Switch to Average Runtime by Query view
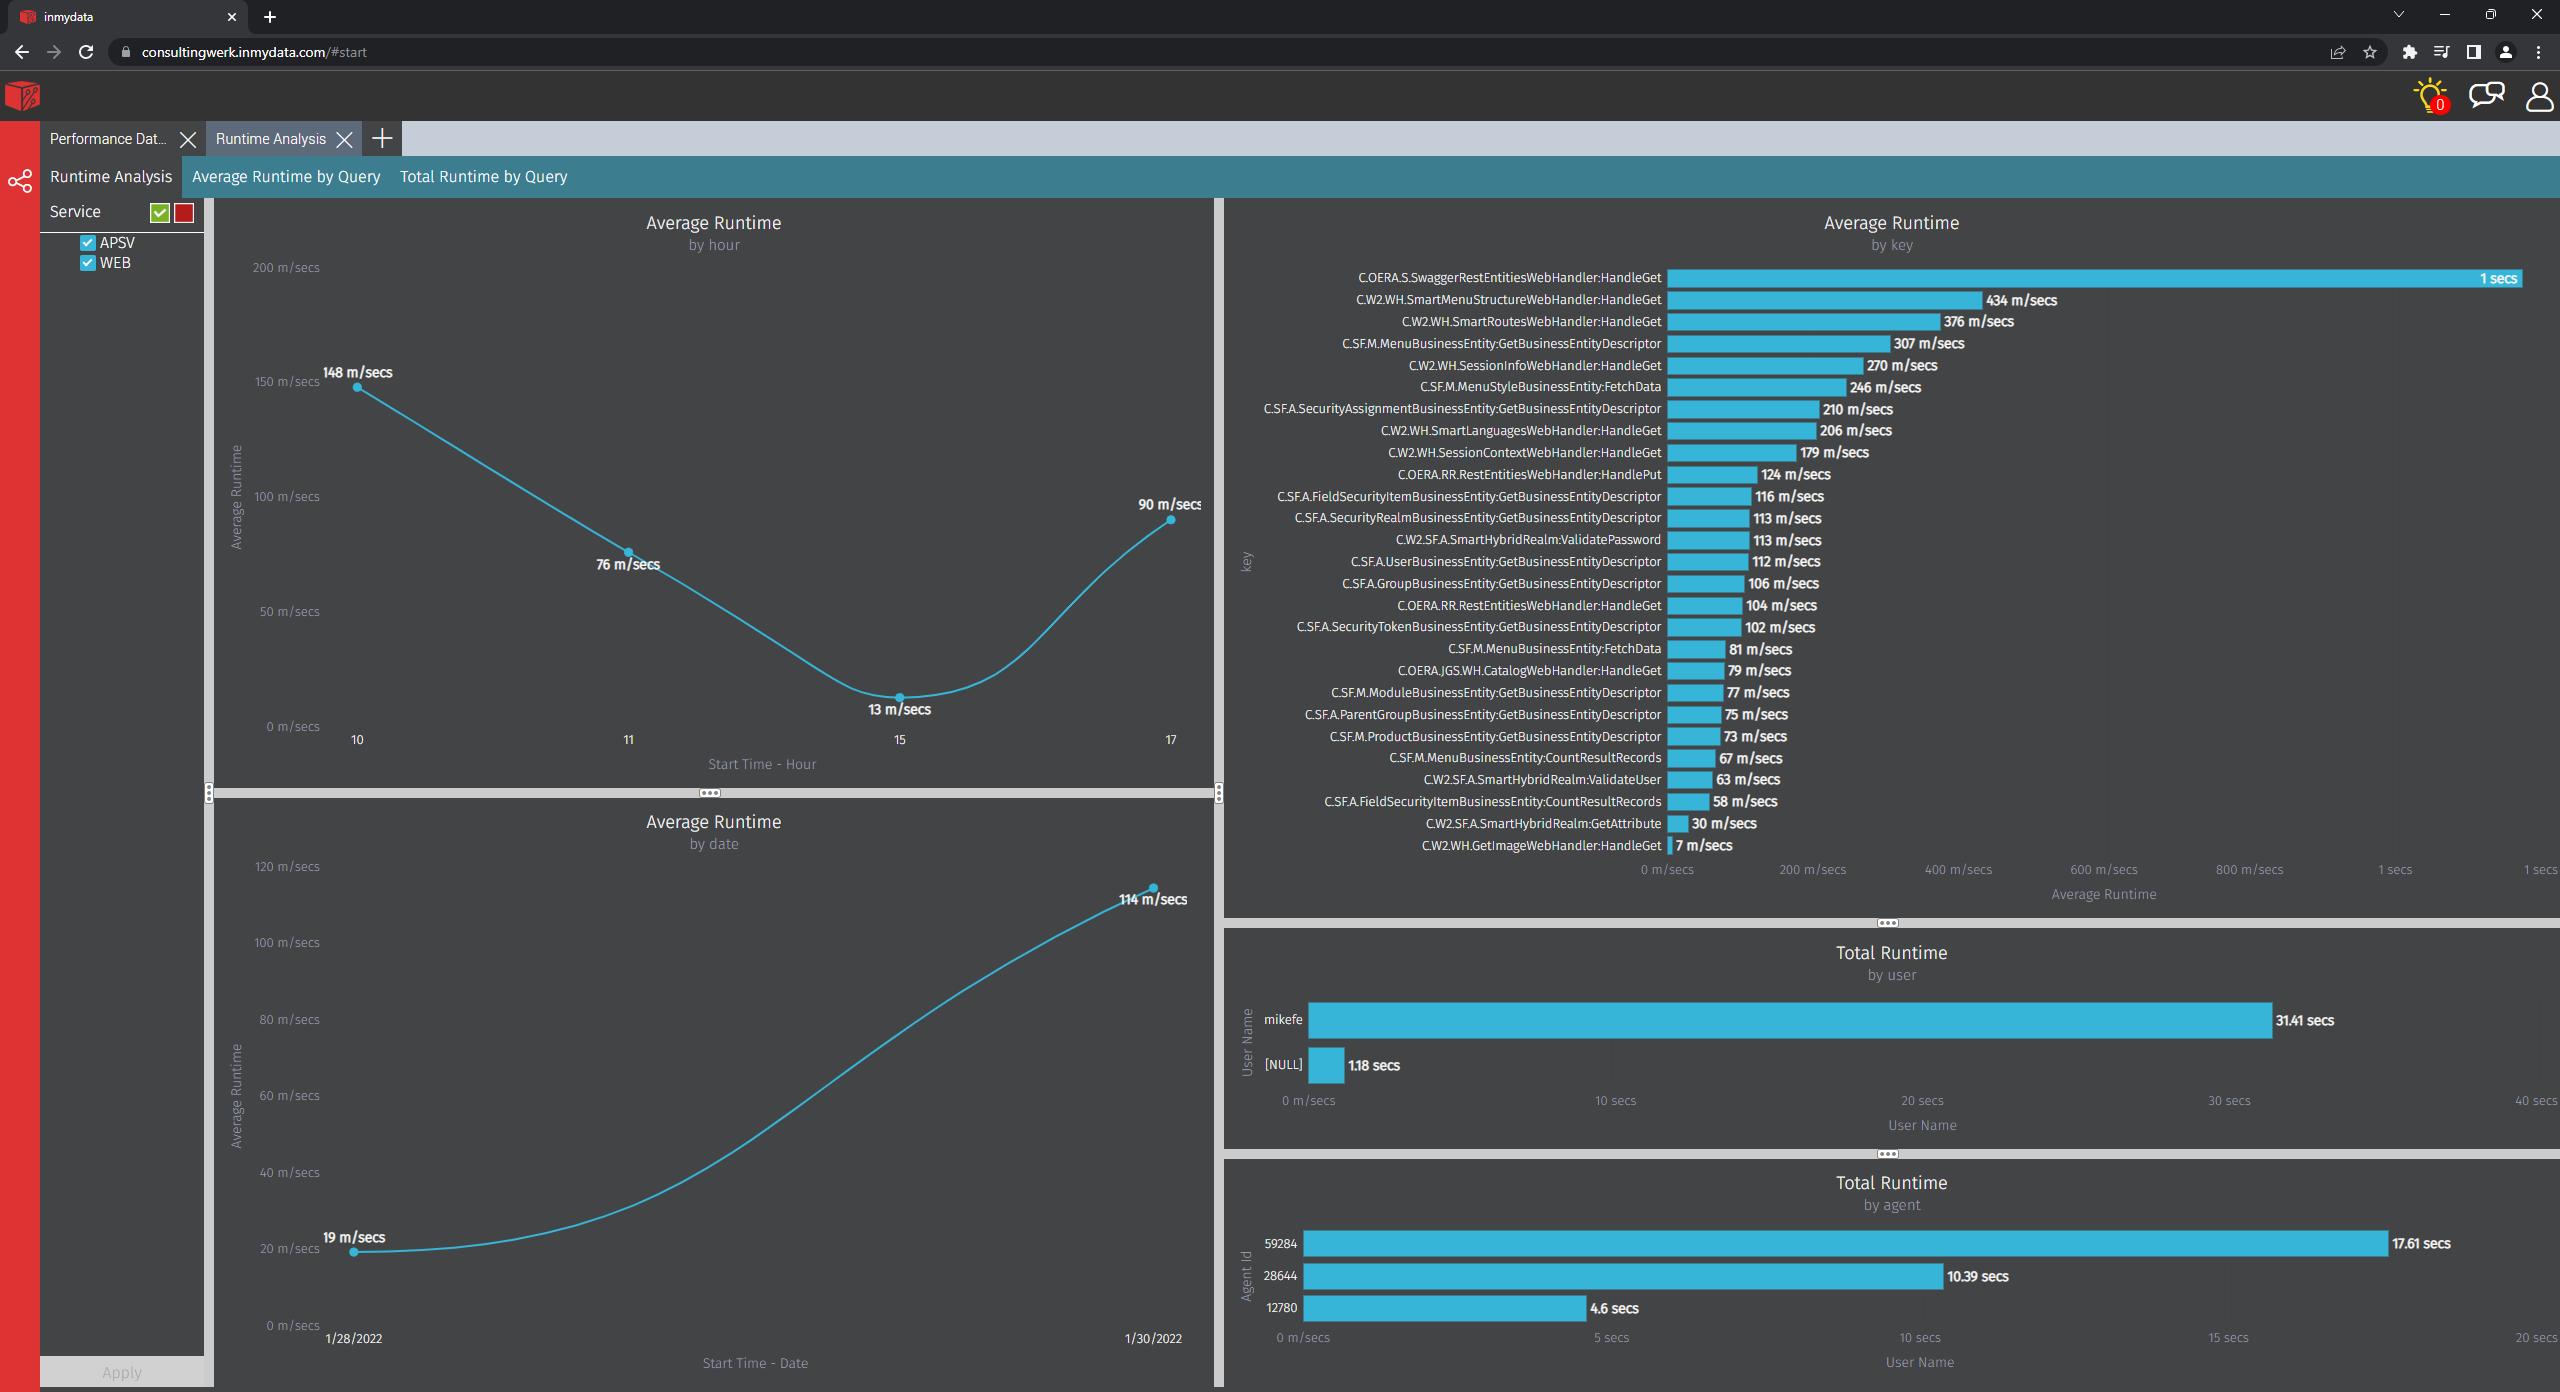The height and width of the screenshot is (1392, 2560). pyautogui.click(x=286, y=177)
